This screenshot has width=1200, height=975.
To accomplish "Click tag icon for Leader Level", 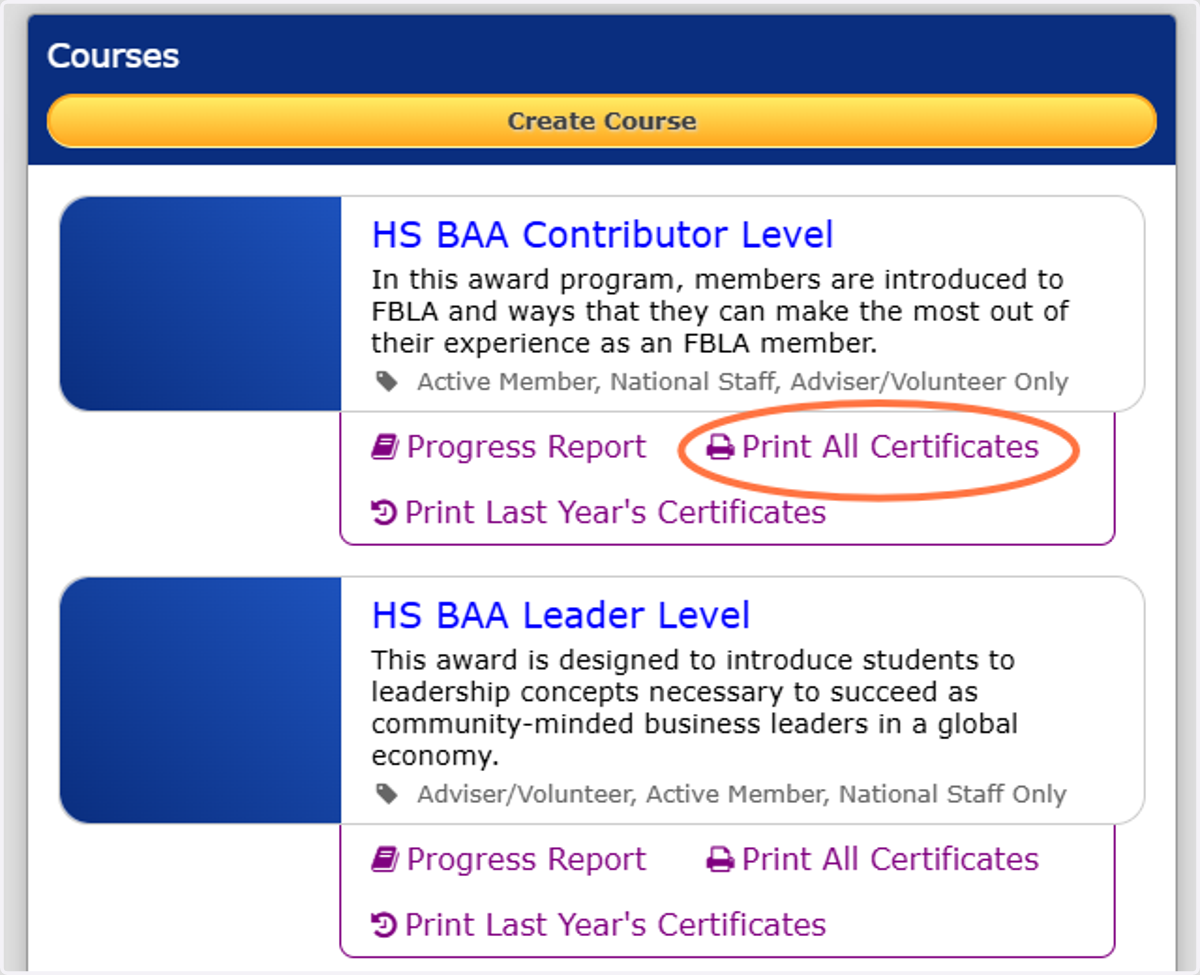I will 386,794.
